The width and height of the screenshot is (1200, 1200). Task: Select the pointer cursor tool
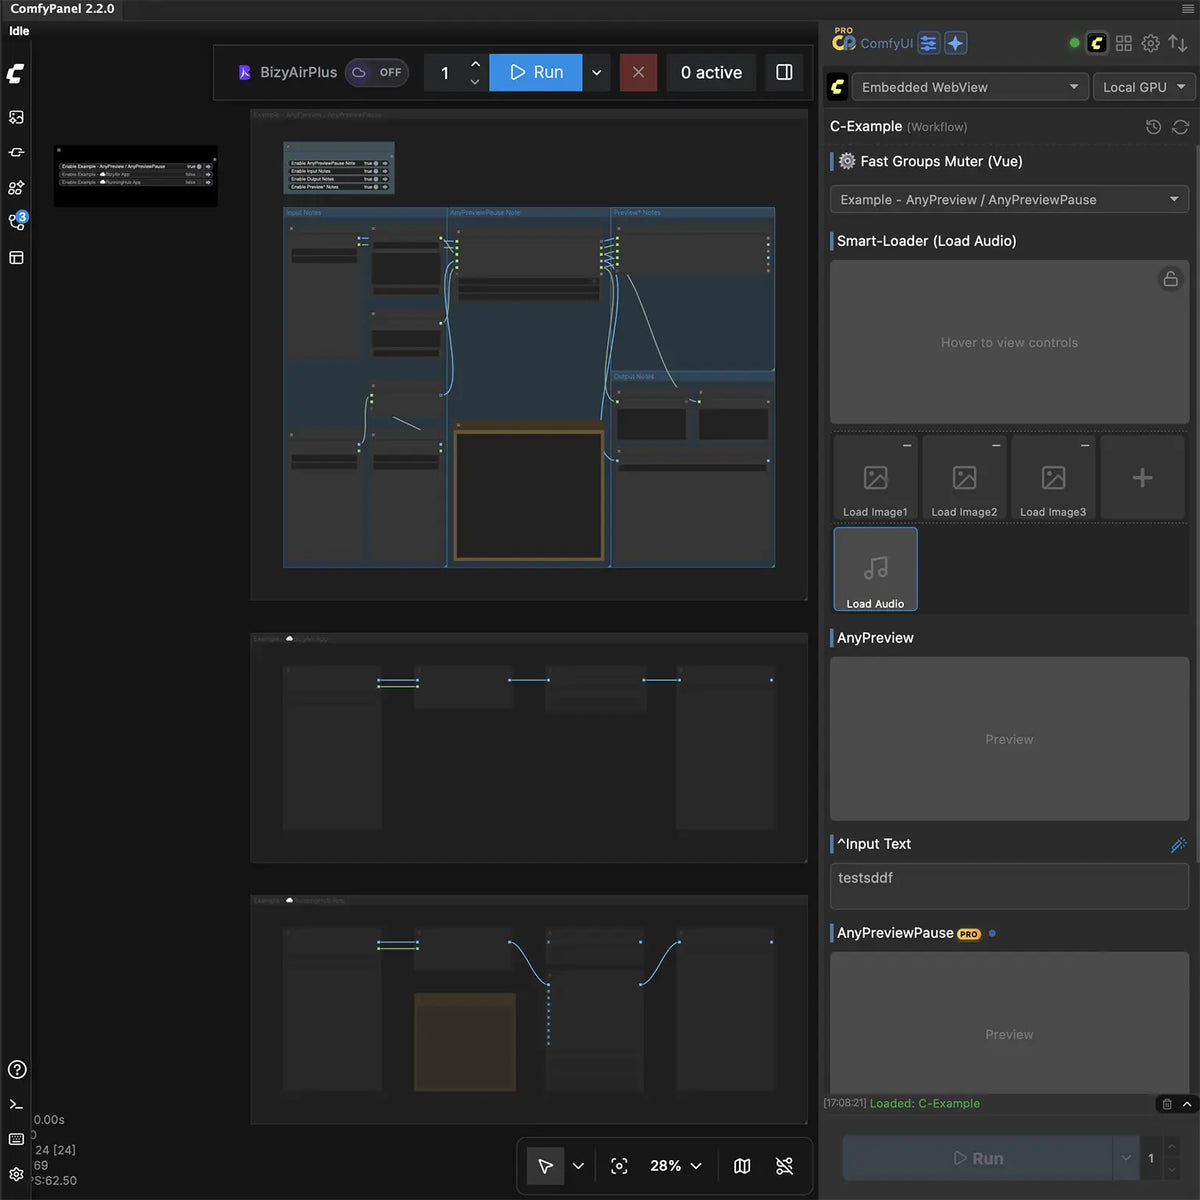click(545, 1166)
